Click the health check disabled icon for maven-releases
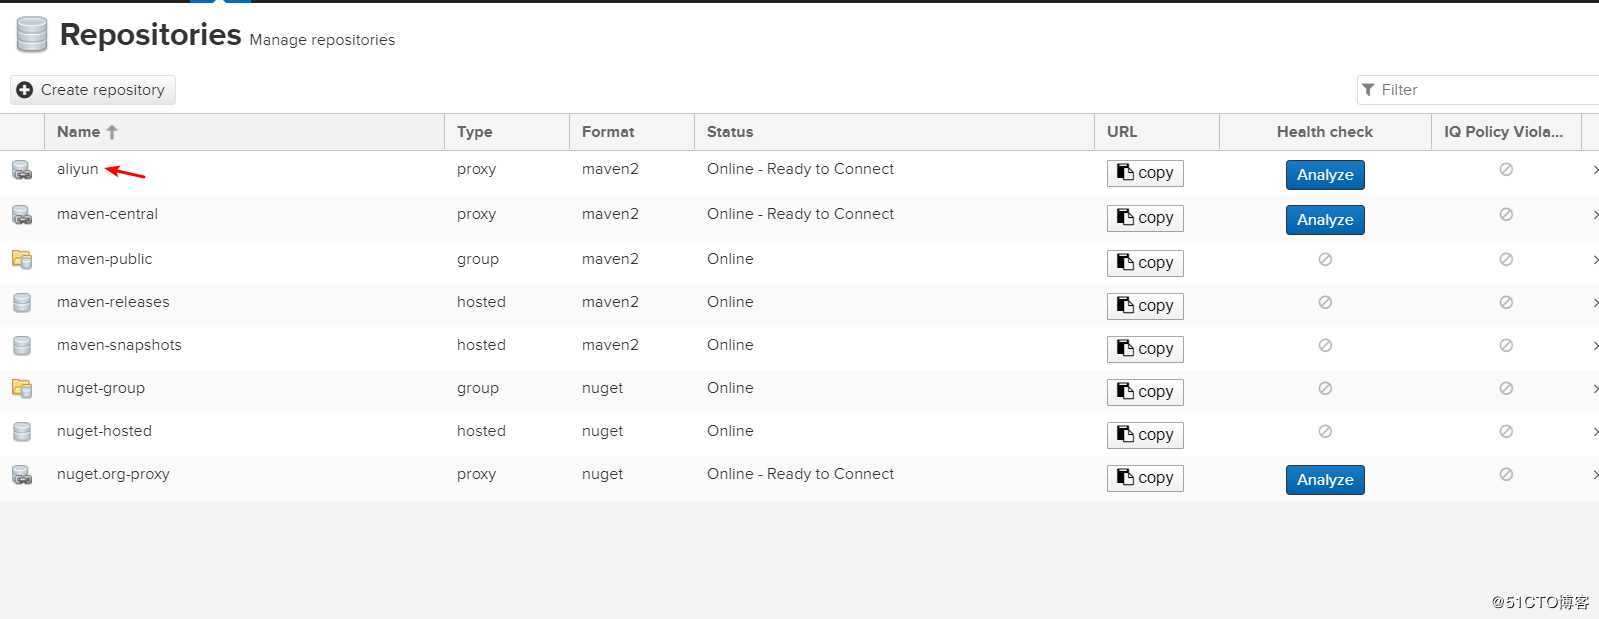Viewport: 1599px width, 619px height. [x=1325, y=302]
